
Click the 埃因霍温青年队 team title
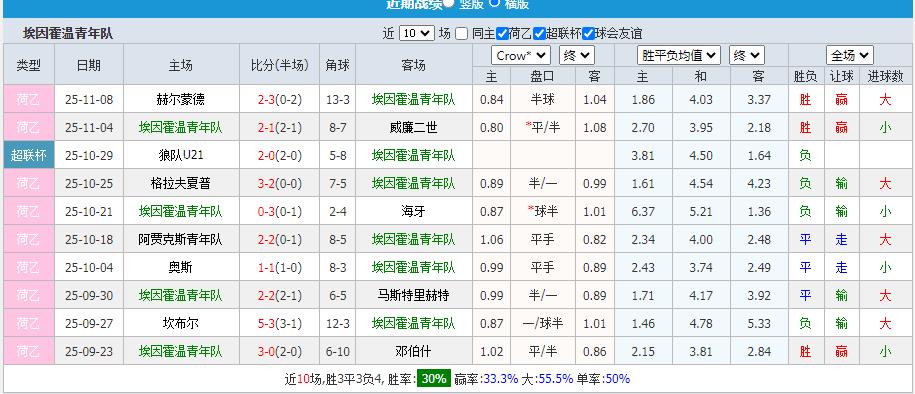pyautogui.click(x=68, y=33)
